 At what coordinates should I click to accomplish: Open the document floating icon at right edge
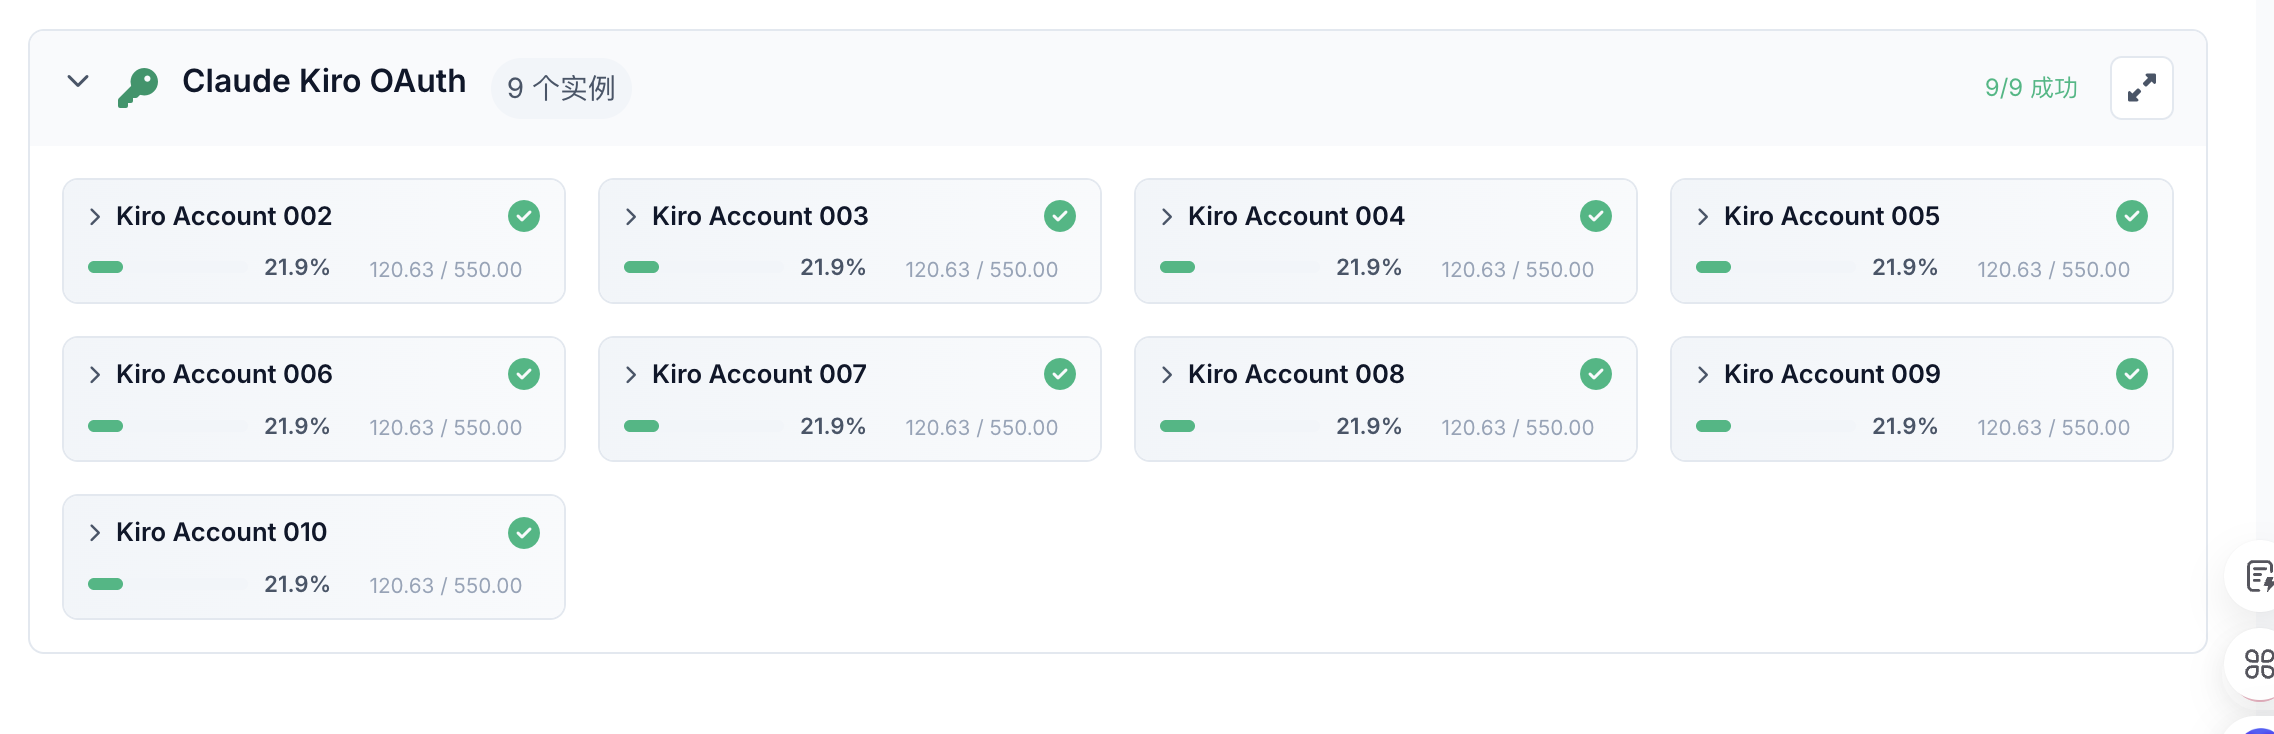(2258, 577)
